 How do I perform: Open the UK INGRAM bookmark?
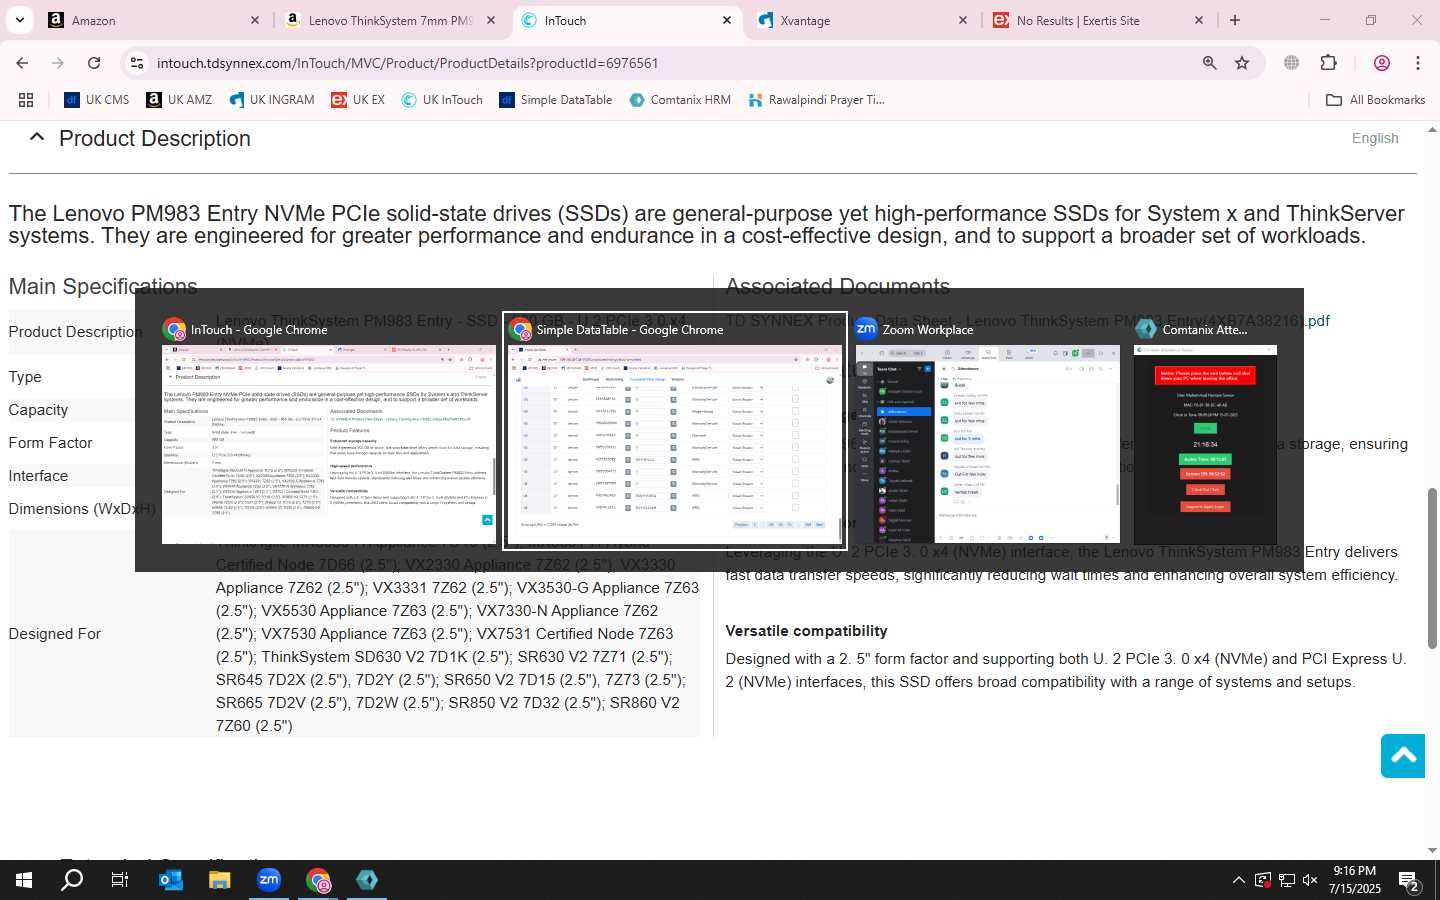pos(272,100)
